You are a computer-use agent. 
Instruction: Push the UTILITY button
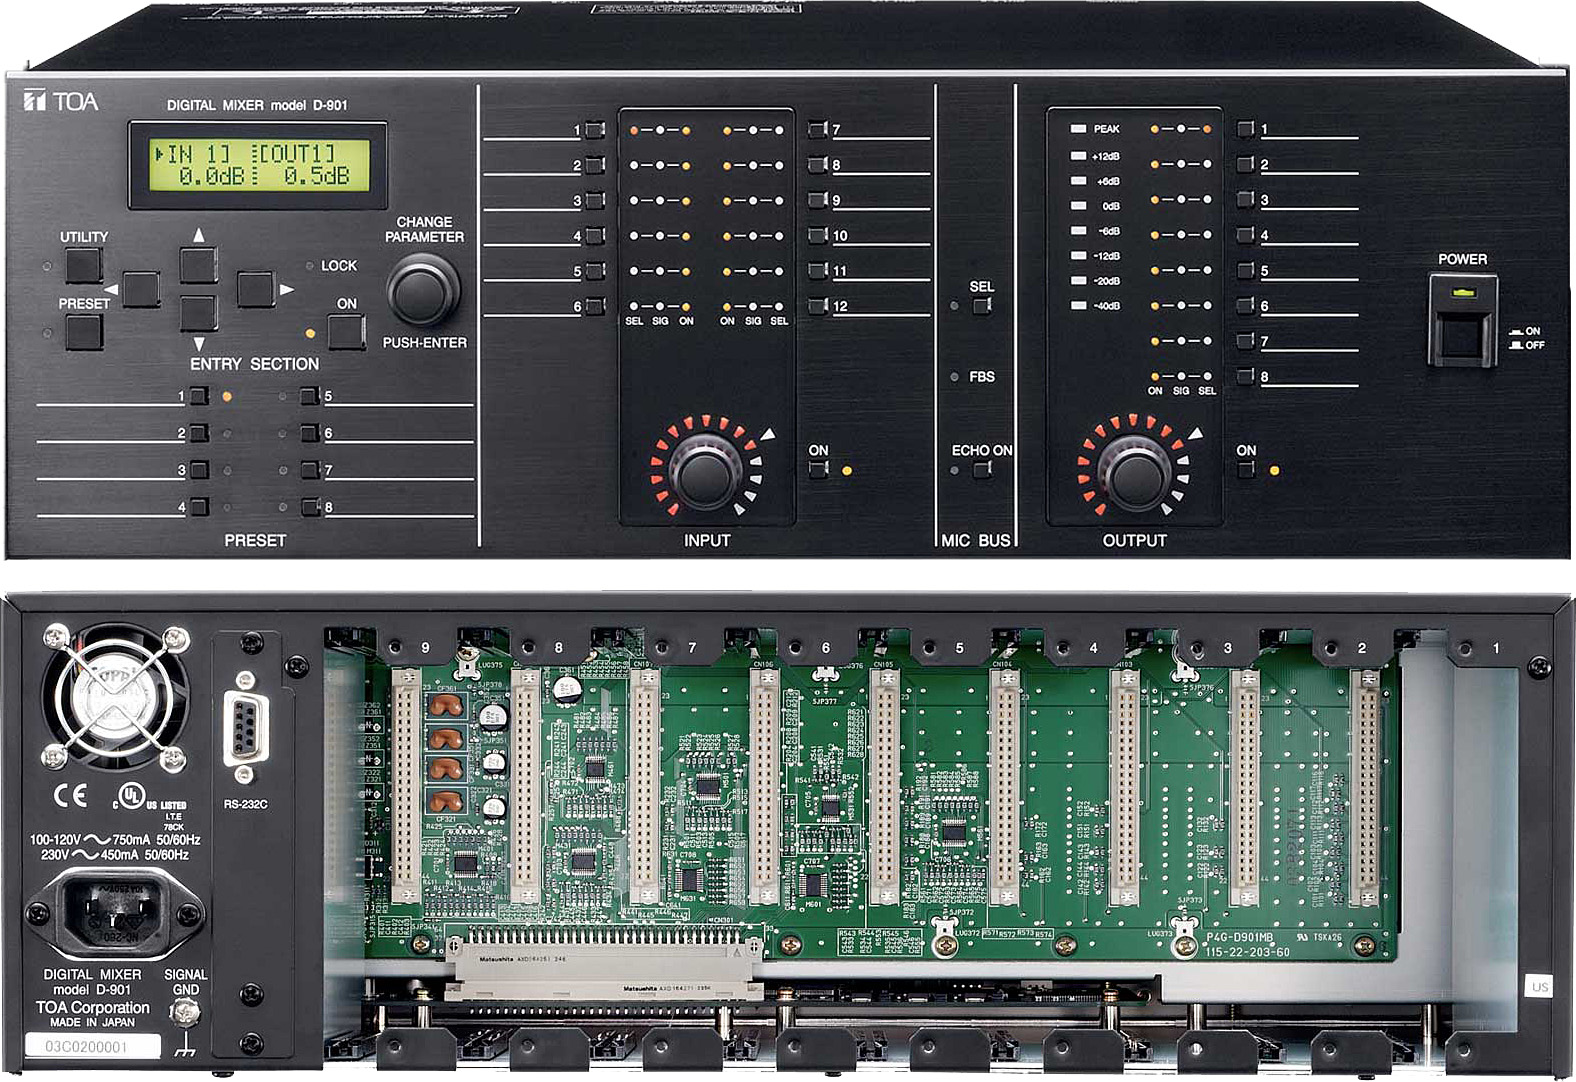click(84, 266)
